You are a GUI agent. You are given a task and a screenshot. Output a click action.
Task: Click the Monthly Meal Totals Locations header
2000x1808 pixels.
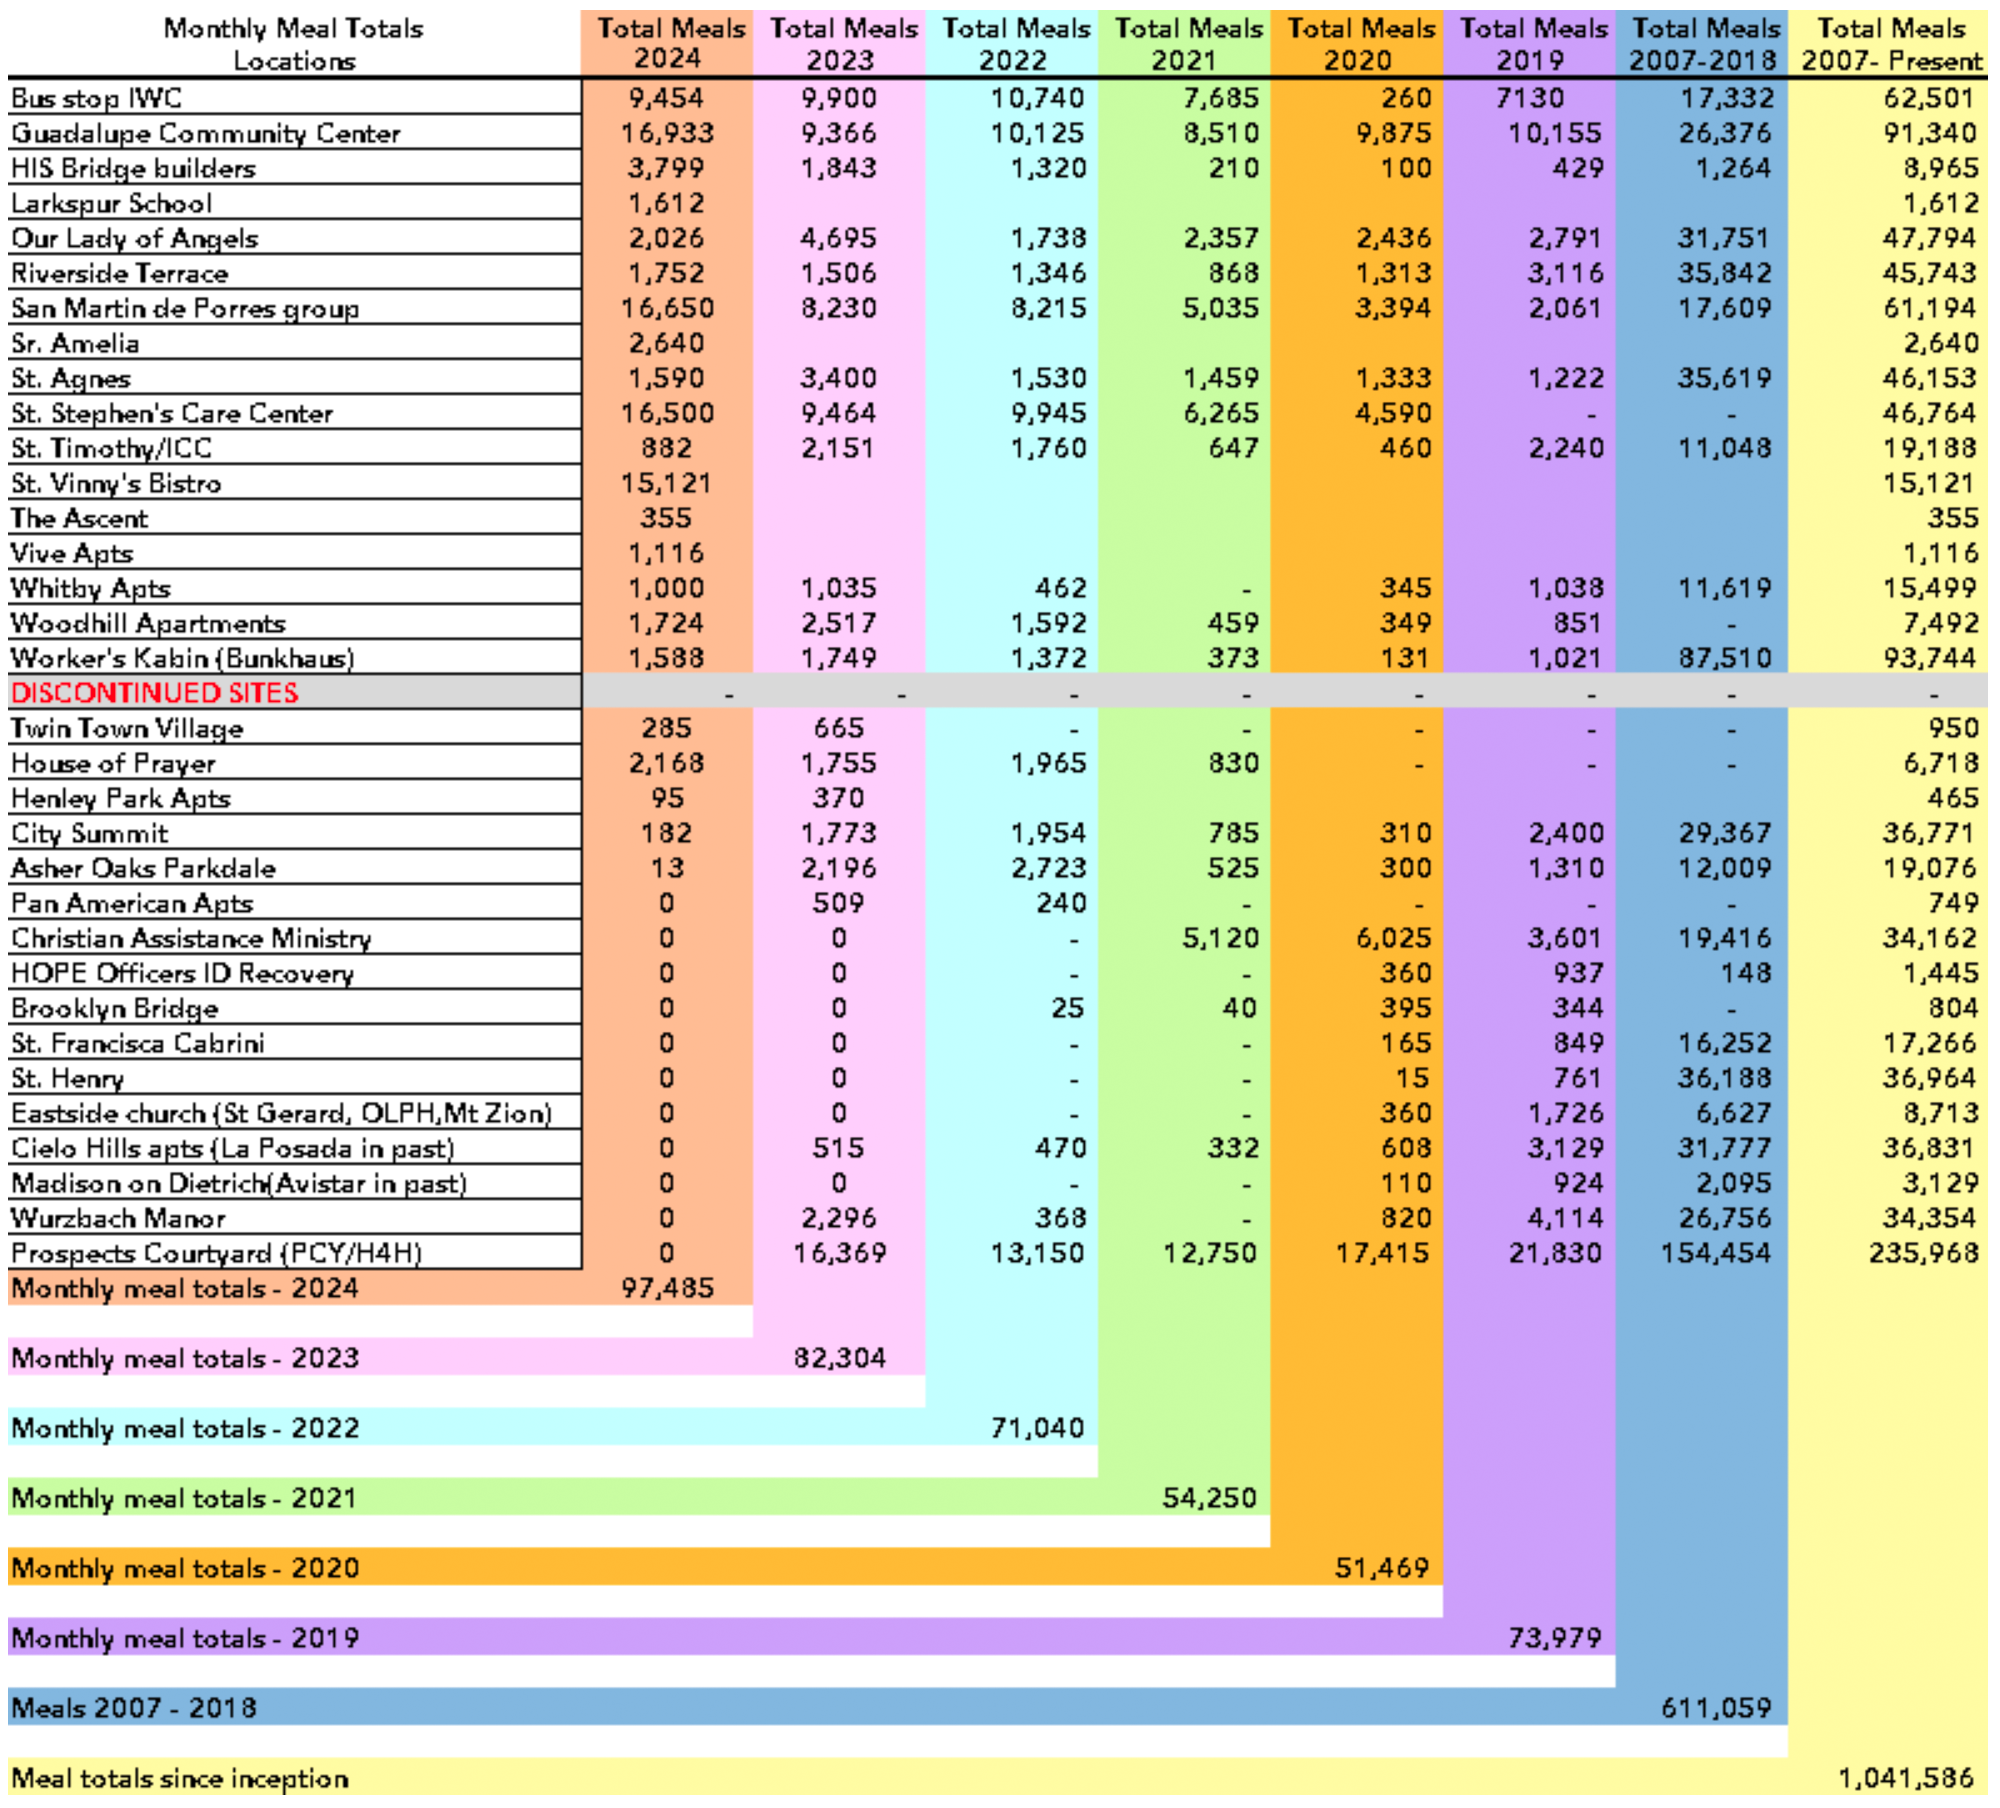293,43
